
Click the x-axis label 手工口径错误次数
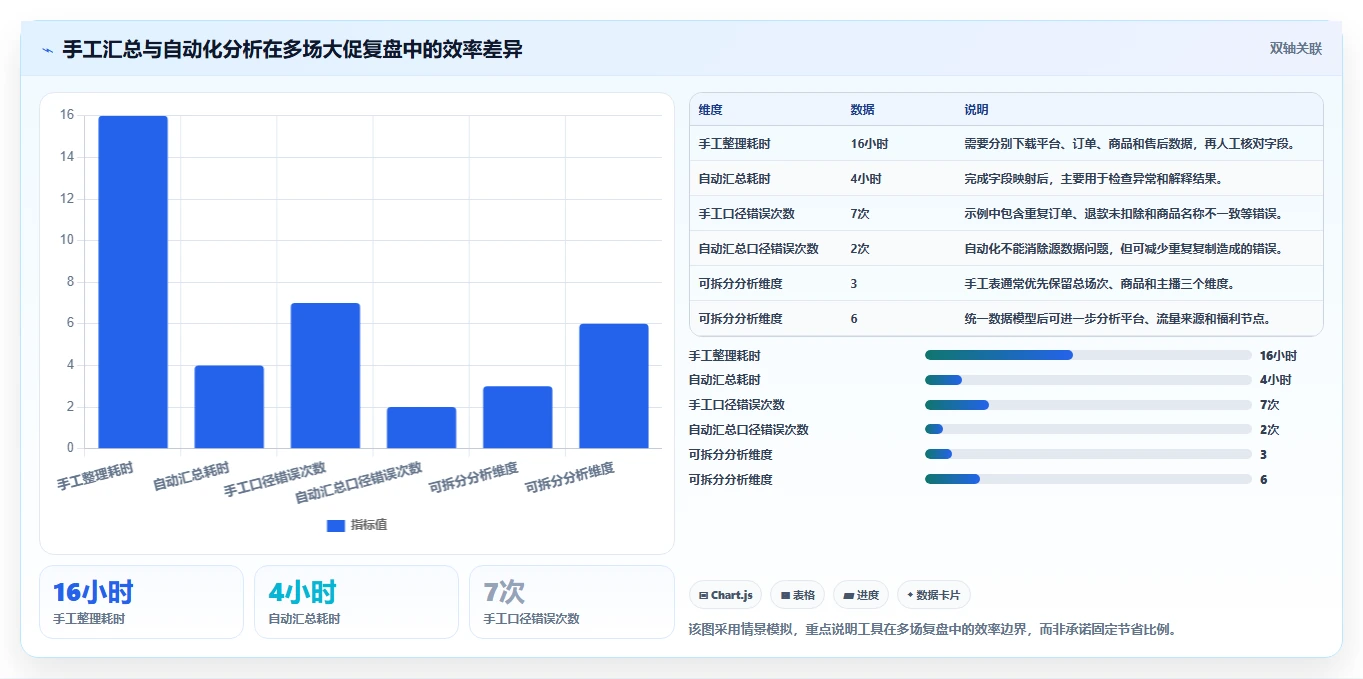[x=275, y=479]
